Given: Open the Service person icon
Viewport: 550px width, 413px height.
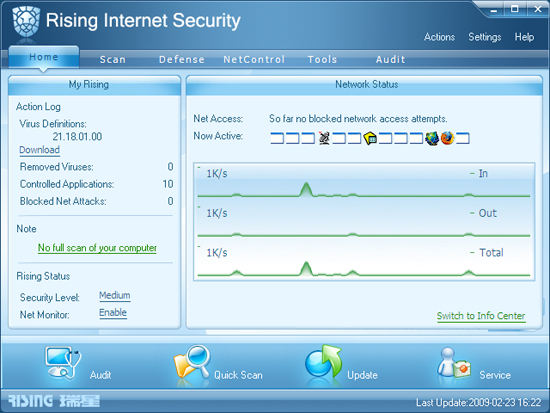Looking at the screenshot, I should click(454, 363).
